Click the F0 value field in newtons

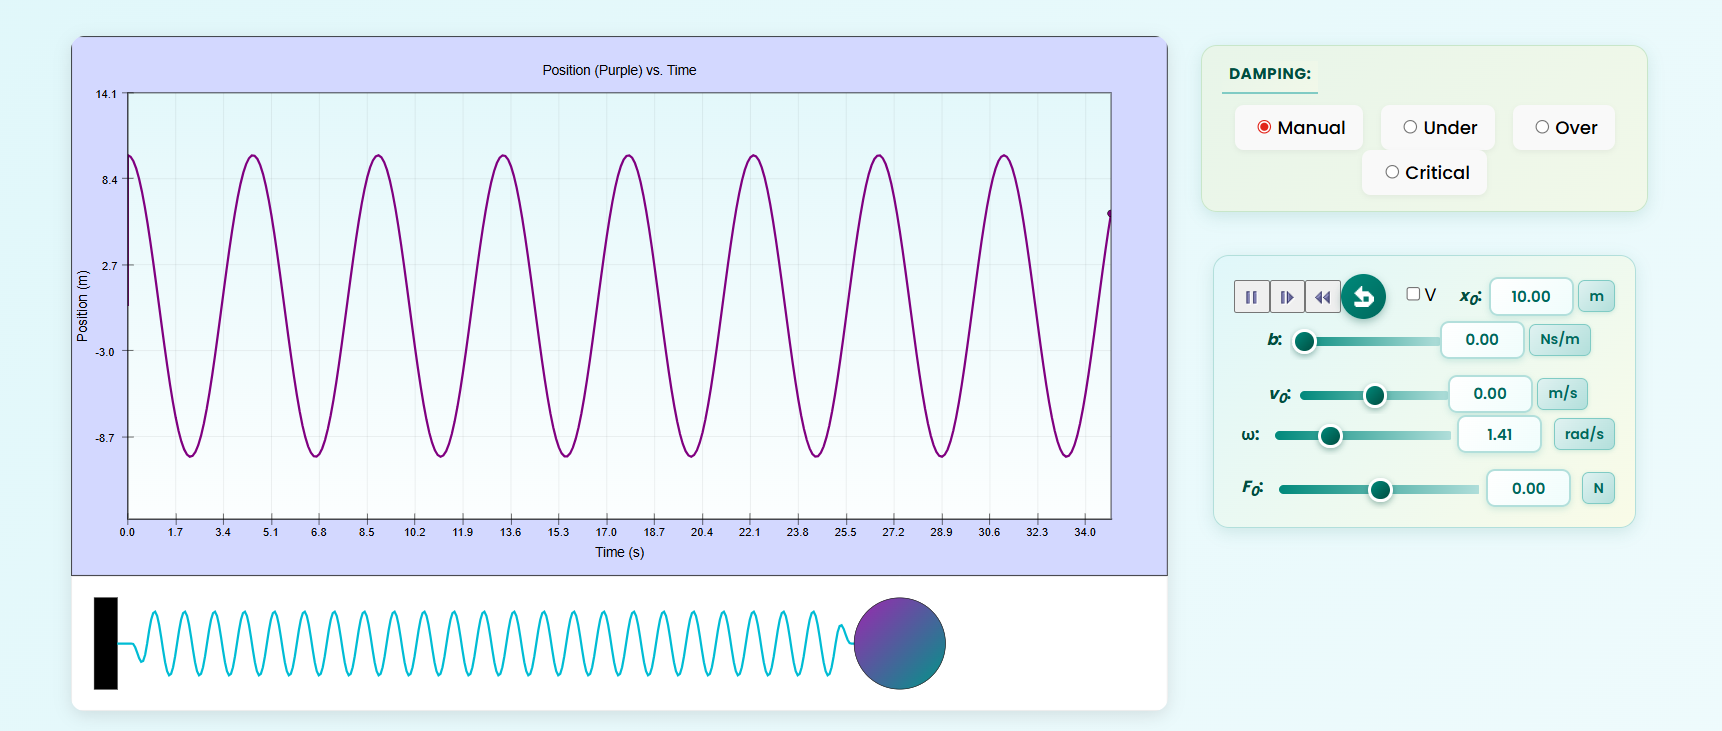1528,489
